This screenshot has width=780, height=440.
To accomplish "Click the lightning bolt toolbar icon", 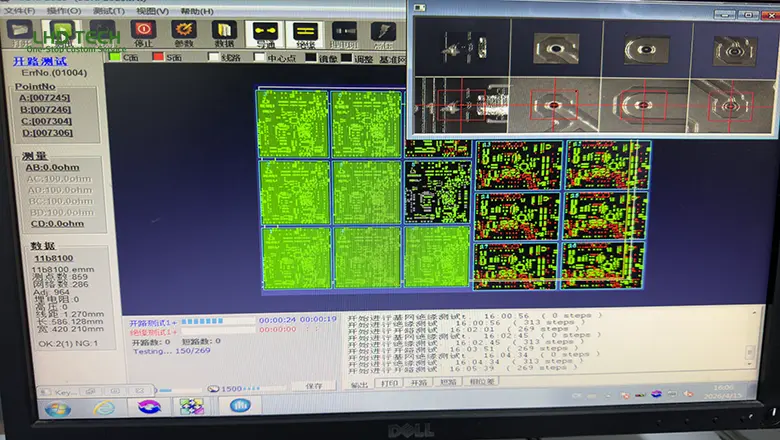I will click(384, 31).
